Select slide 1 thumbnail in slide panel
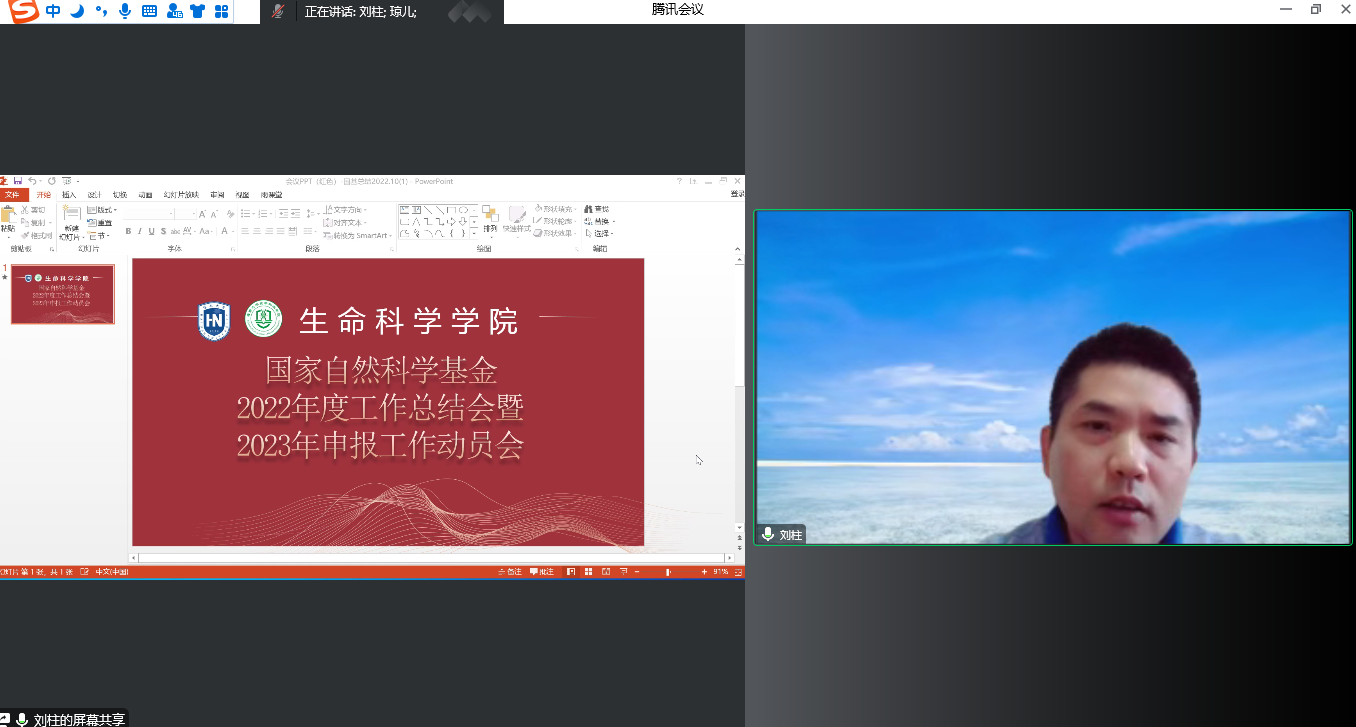 [63, 294]
